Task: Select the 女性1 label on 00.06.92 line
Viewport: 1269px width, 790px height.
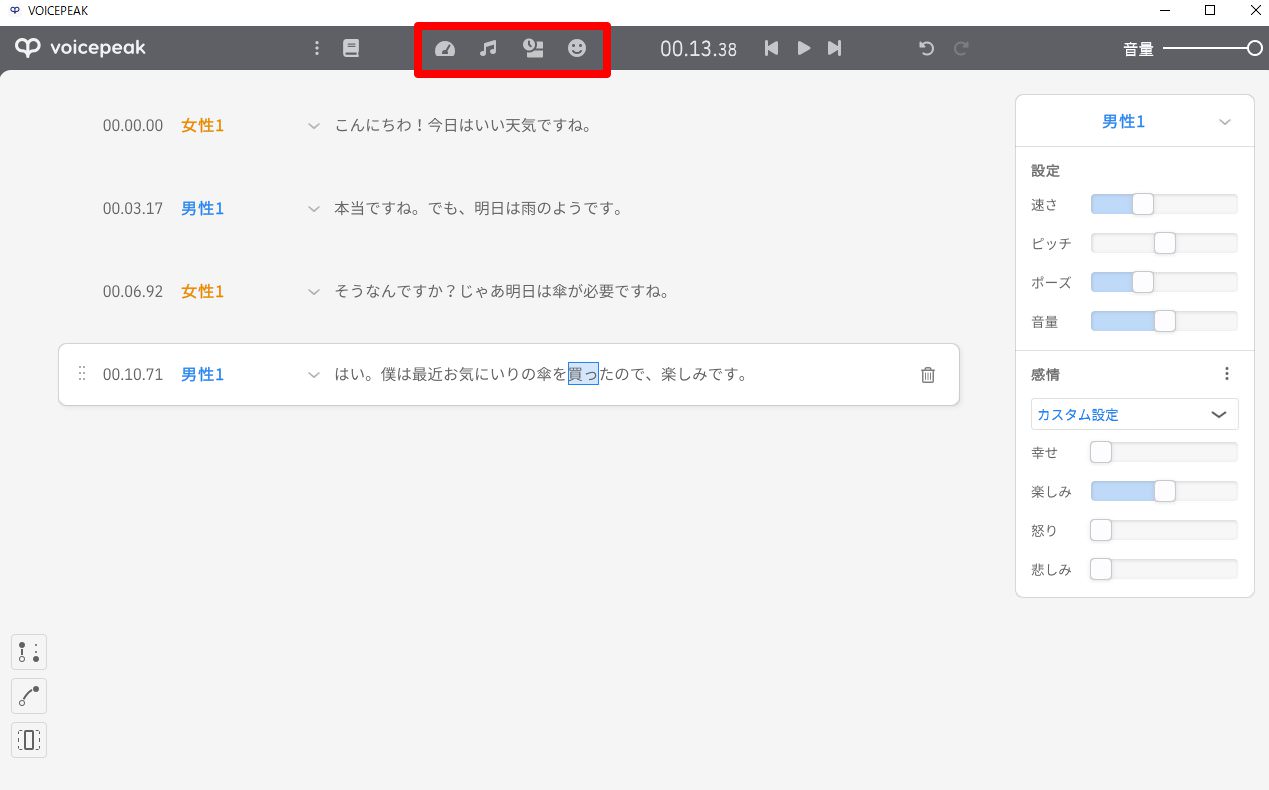Action: (202, 292)
